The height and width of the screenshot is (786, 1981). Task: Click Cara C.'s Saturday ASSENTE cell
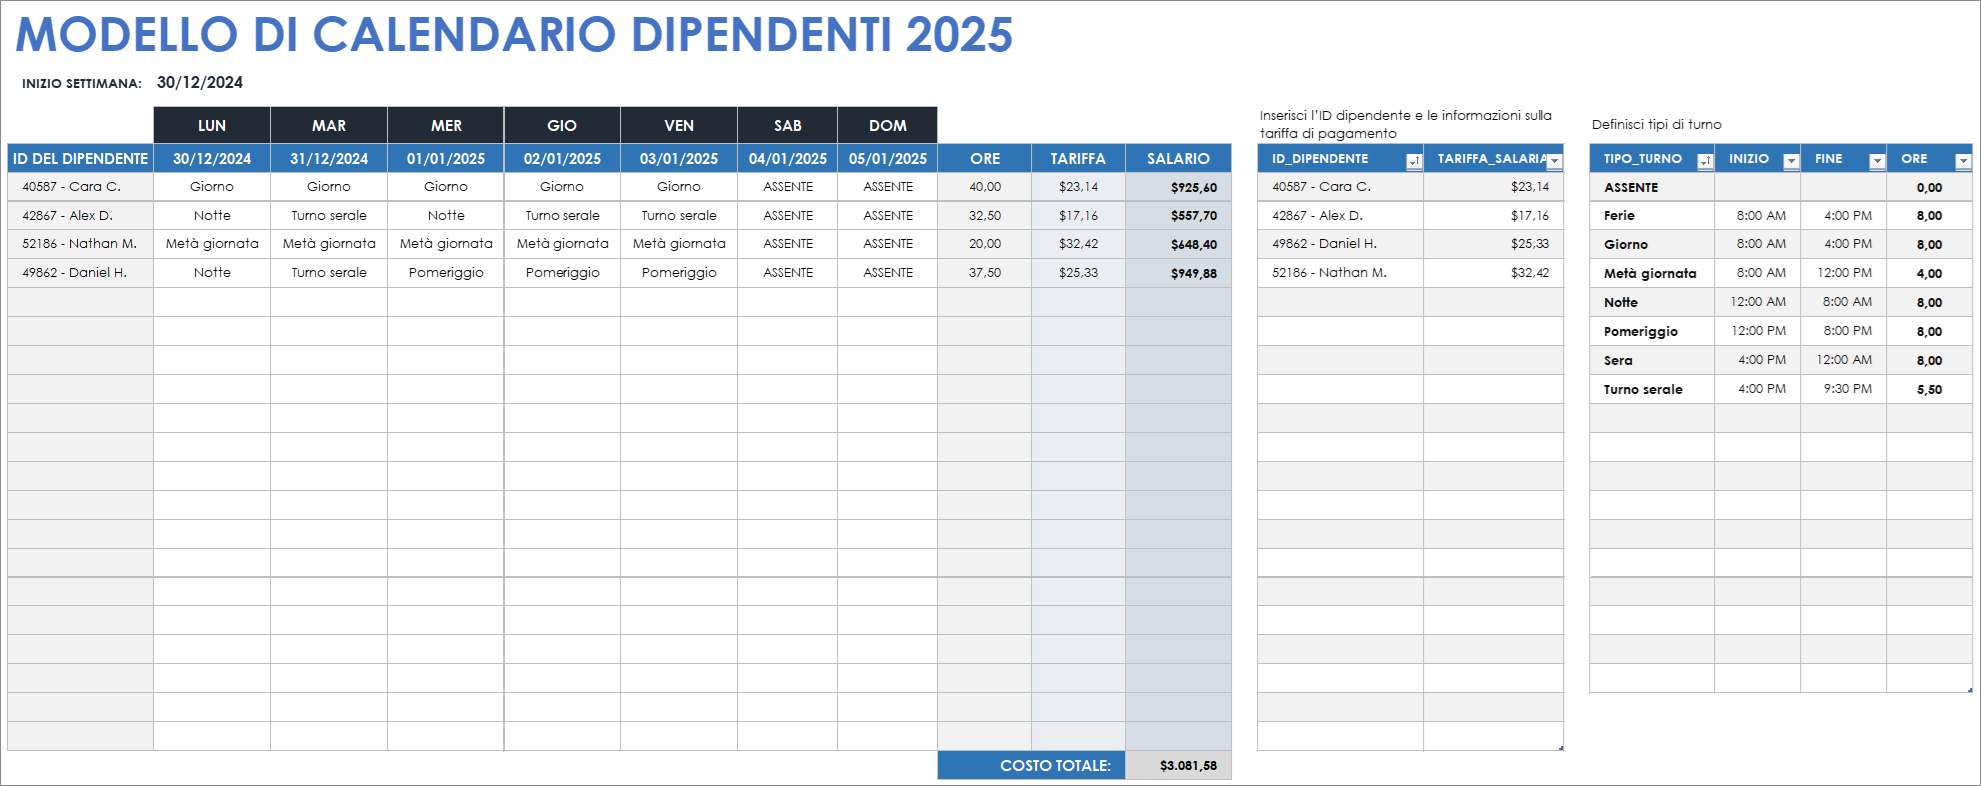click(x=788, y=187)
